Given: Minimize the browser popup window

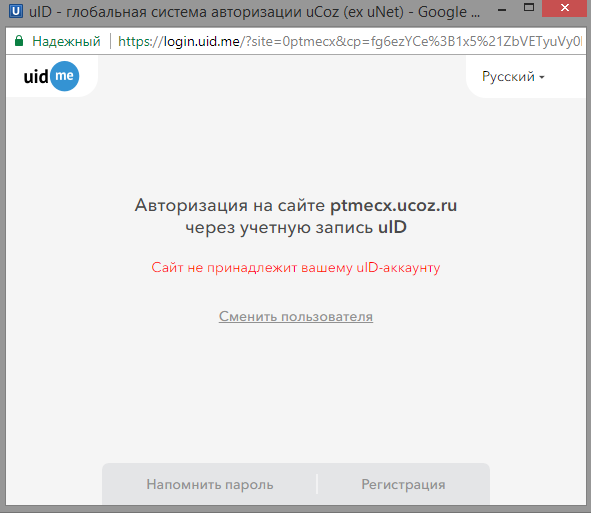Looking at the screenshot, I should pos(502,10).
